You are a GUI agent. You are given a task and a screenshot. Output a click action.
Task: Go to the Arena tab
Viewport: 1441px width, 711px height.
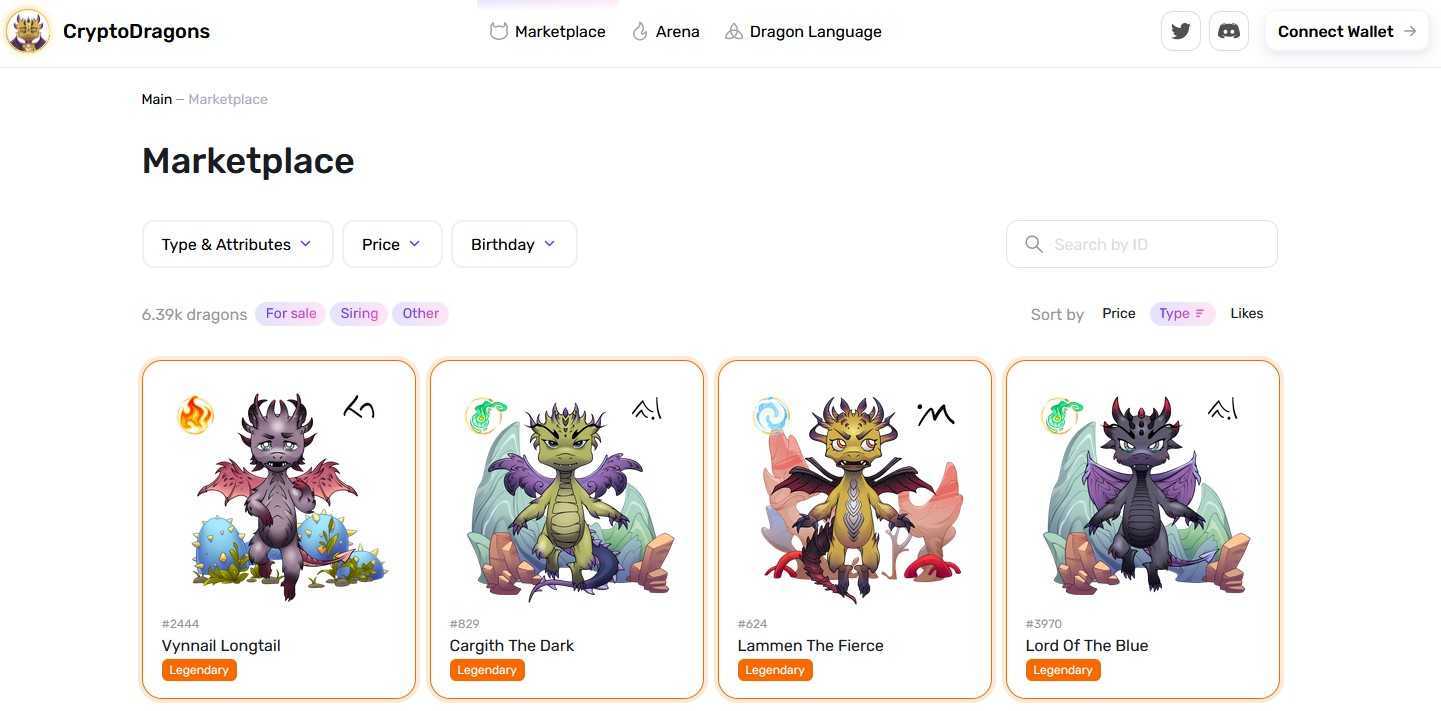666,32
